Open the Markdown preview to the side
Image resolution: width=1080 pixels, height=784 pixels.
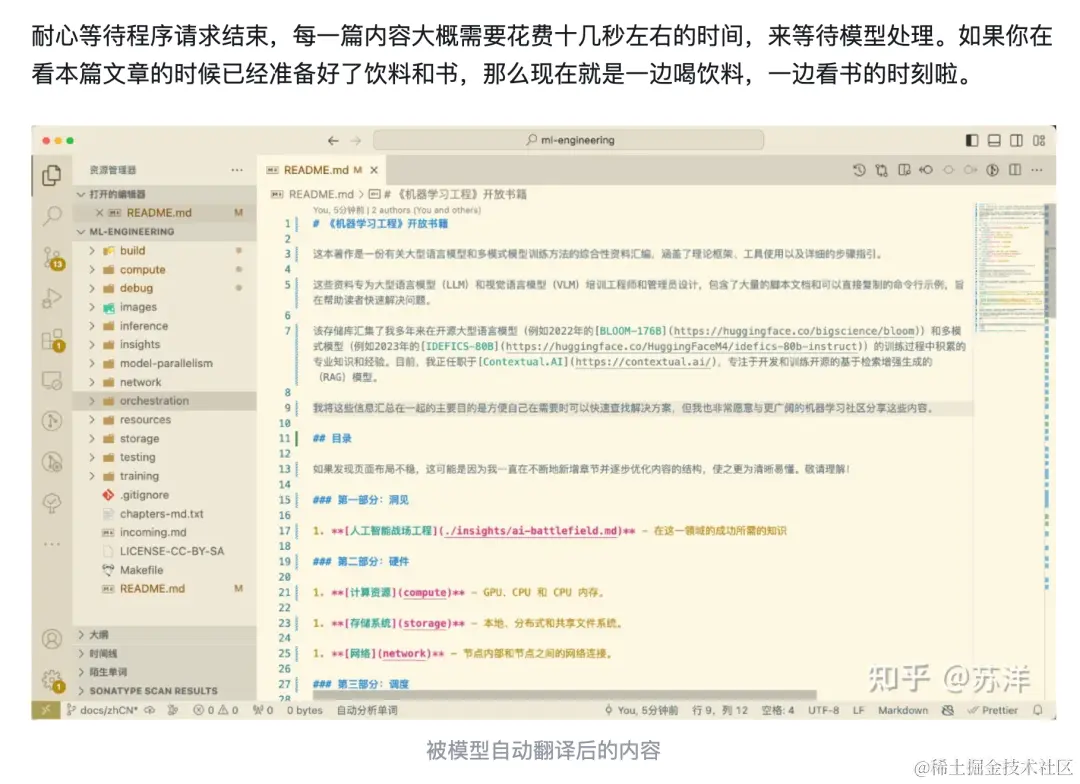point(904,169)
